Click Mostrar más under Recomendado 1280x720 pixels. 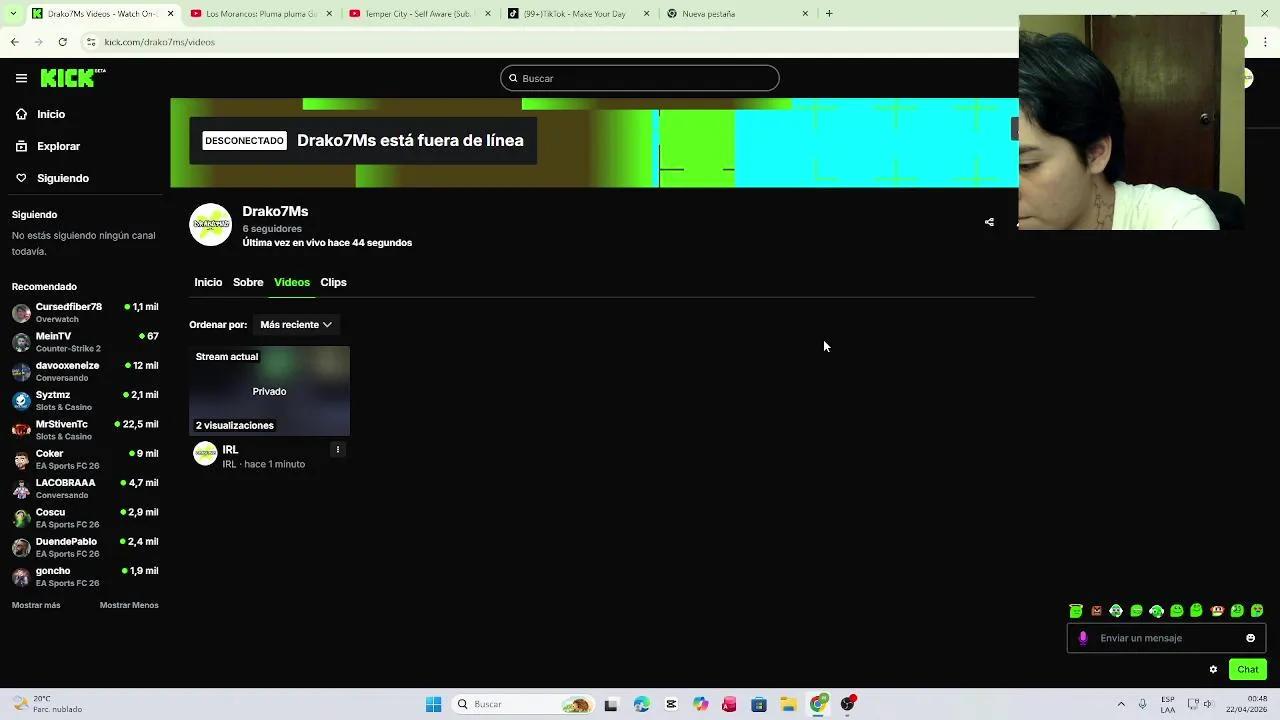click(x=36, y=605)
